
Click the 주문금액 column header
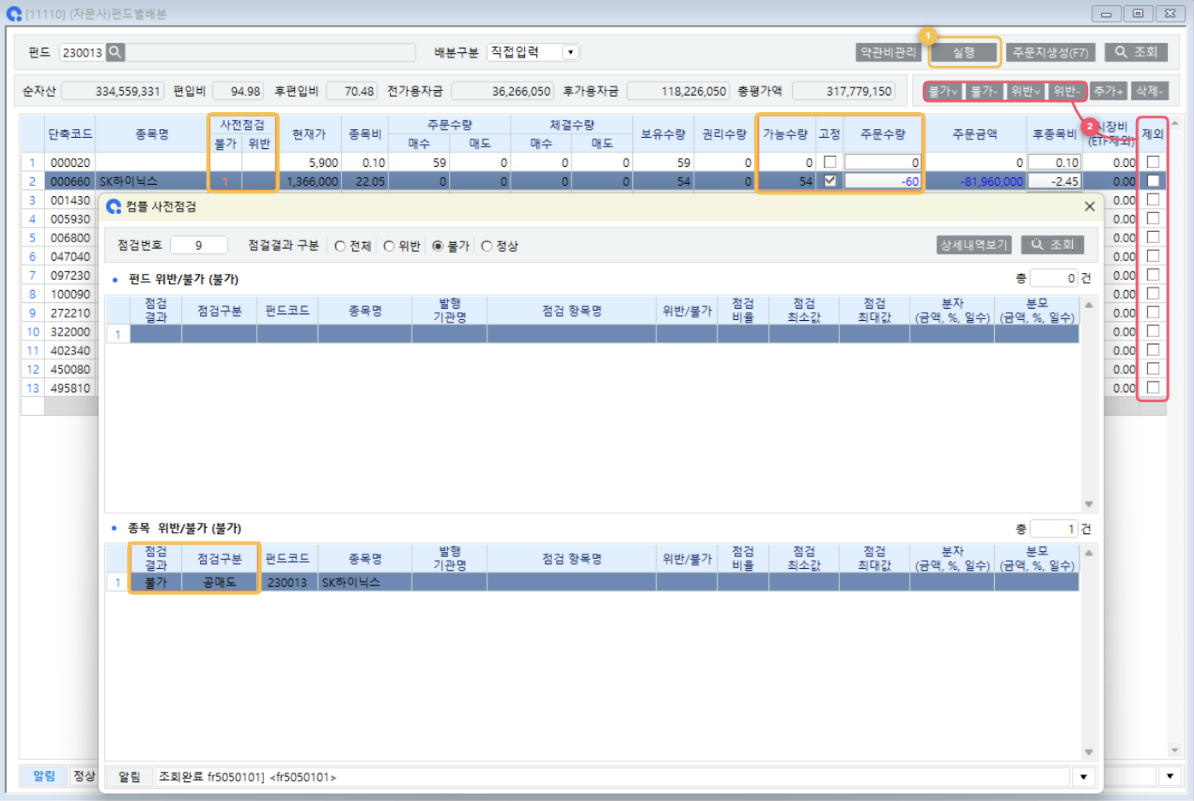point(975,134)
